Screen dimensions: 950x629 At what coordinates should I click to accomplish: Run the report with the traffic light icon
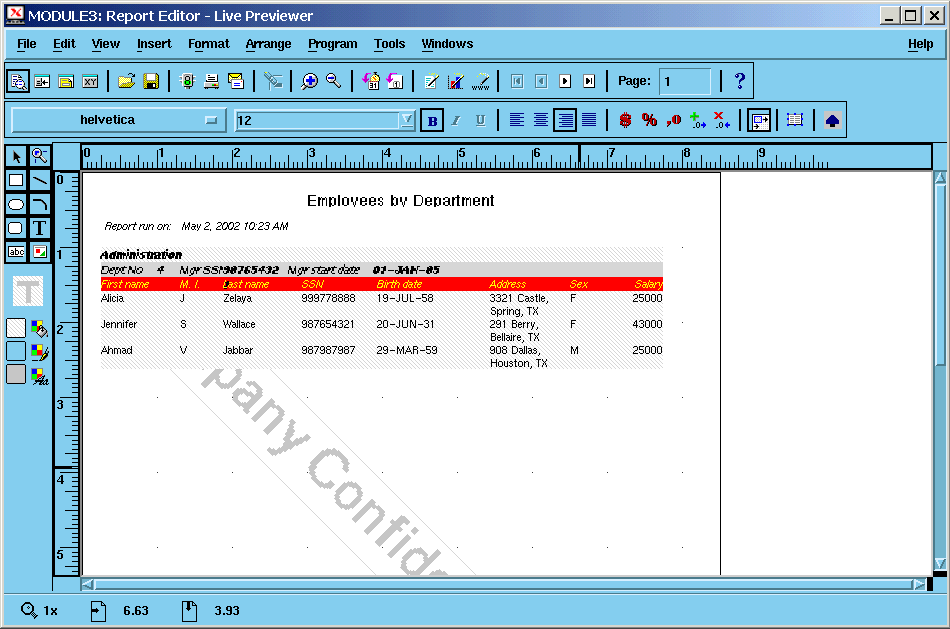click(188, 81)
